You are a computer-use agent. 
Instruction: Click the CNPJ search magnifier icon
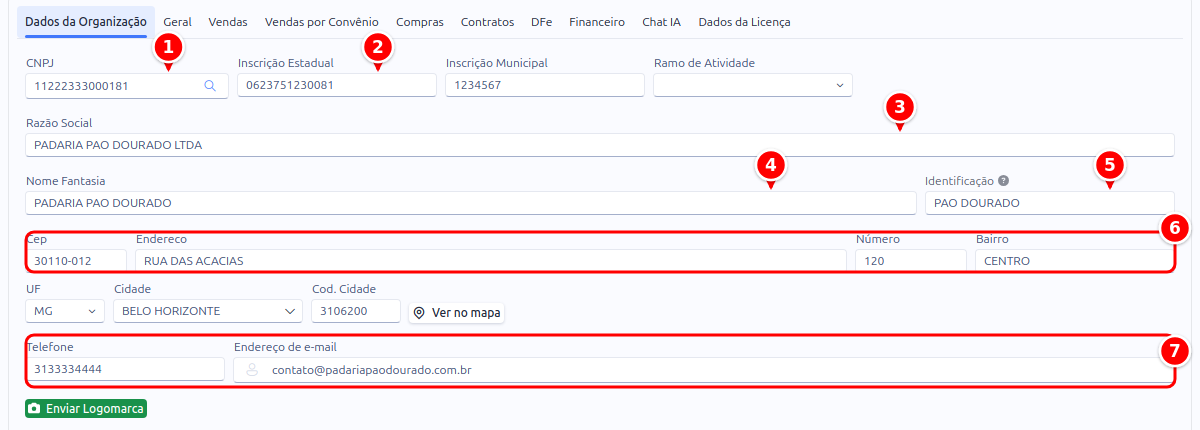(210, 86)
